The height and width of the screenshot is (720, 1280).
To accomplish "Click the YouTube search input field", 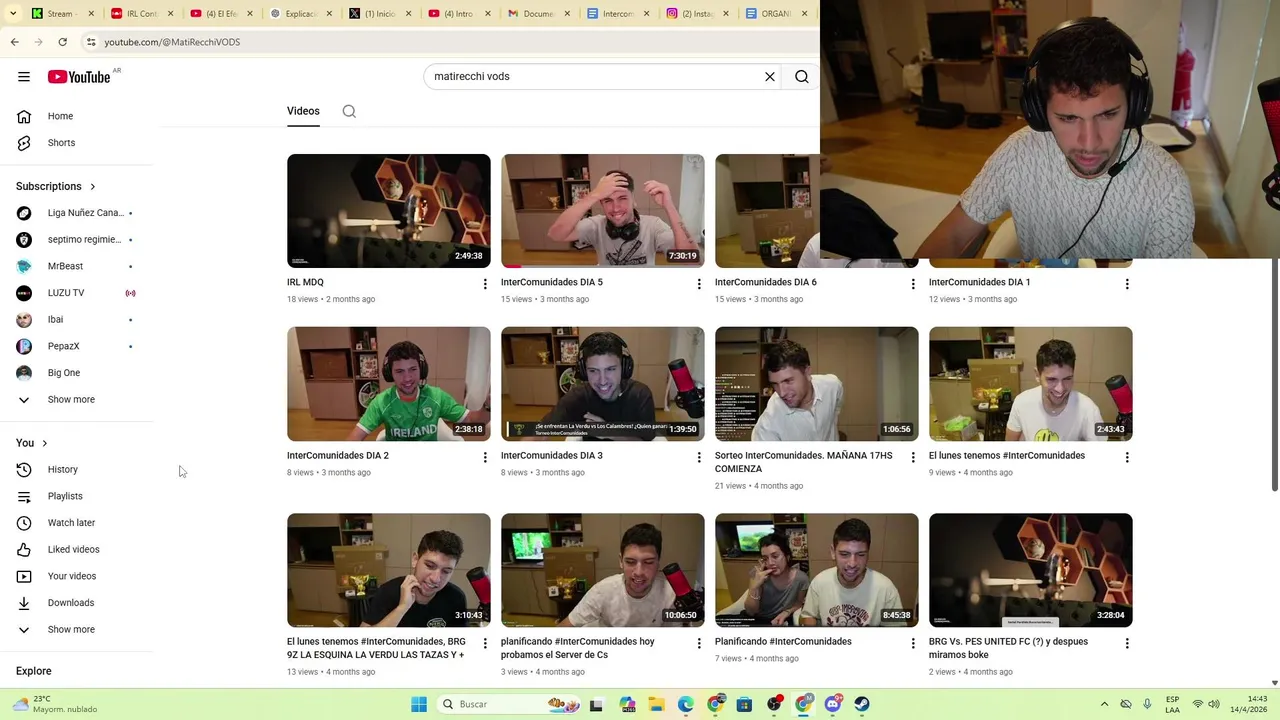I will (595, 77).
